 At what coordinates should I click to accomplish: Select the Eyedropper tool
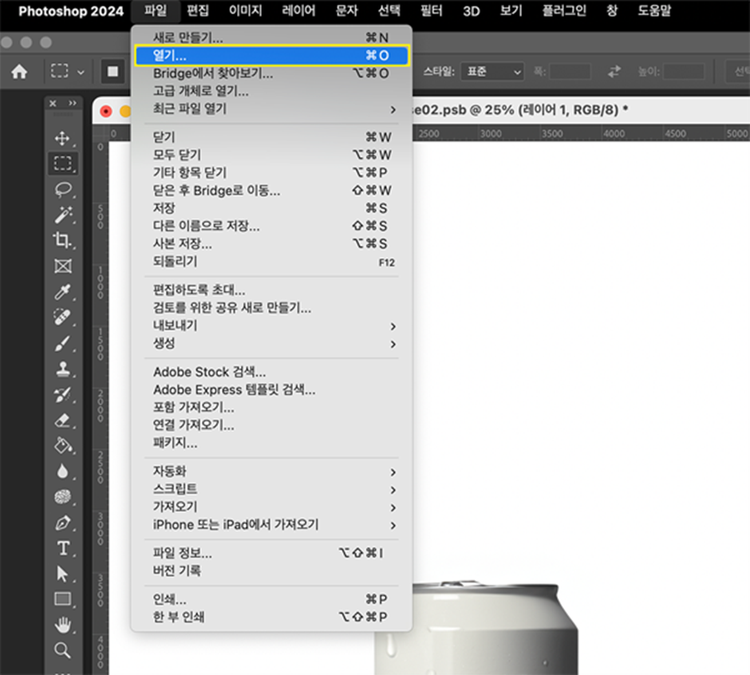pyautogui.click(x=63, y=291)
